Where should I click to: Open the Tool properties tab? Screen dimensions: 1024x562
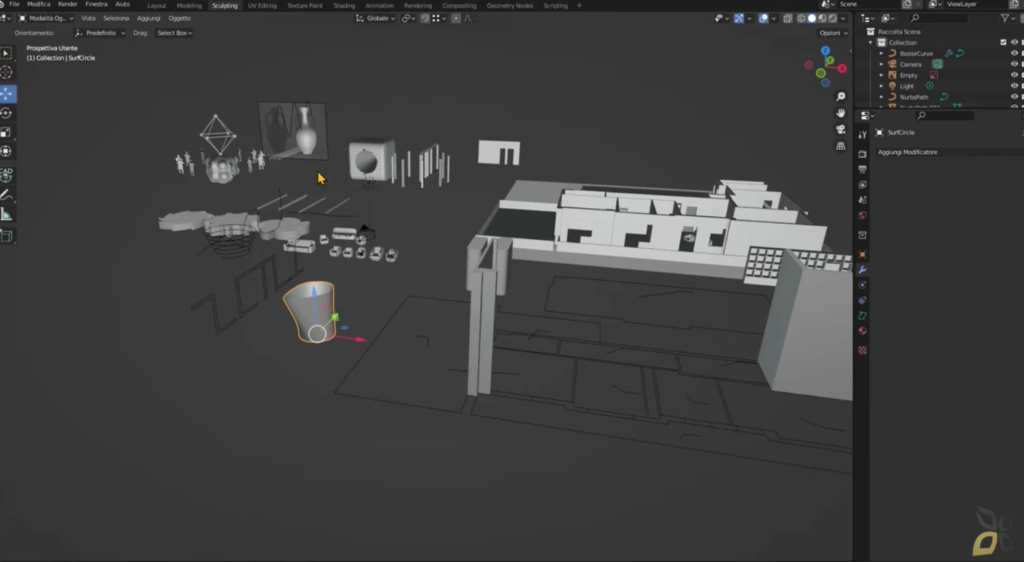pyautogui.click(x=863, y=135)
